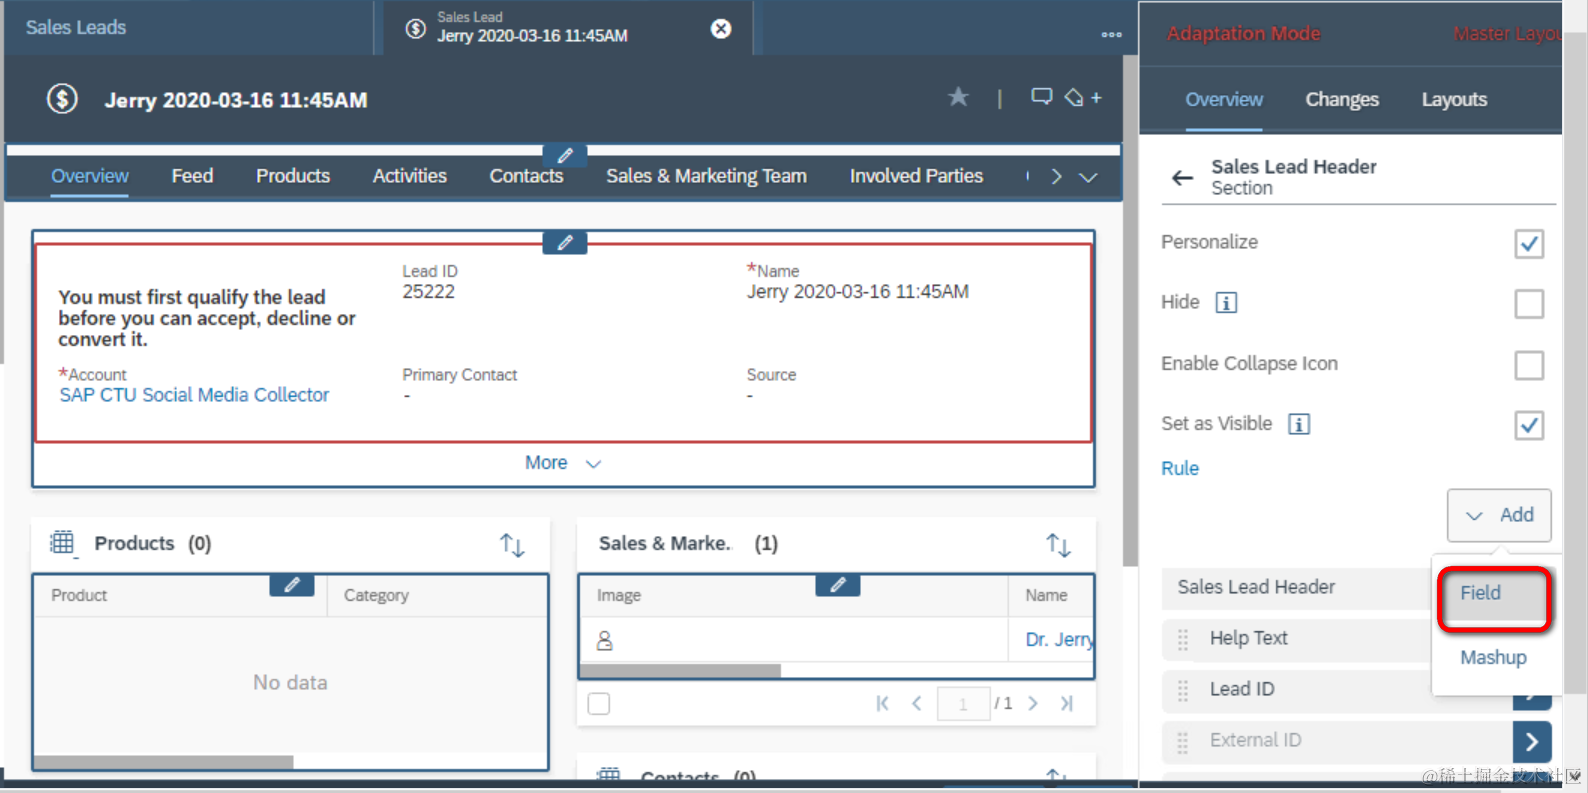This screenshot has height=793, width=1588.
Task: Open the feed comment icon
Action: [1041, 97]
